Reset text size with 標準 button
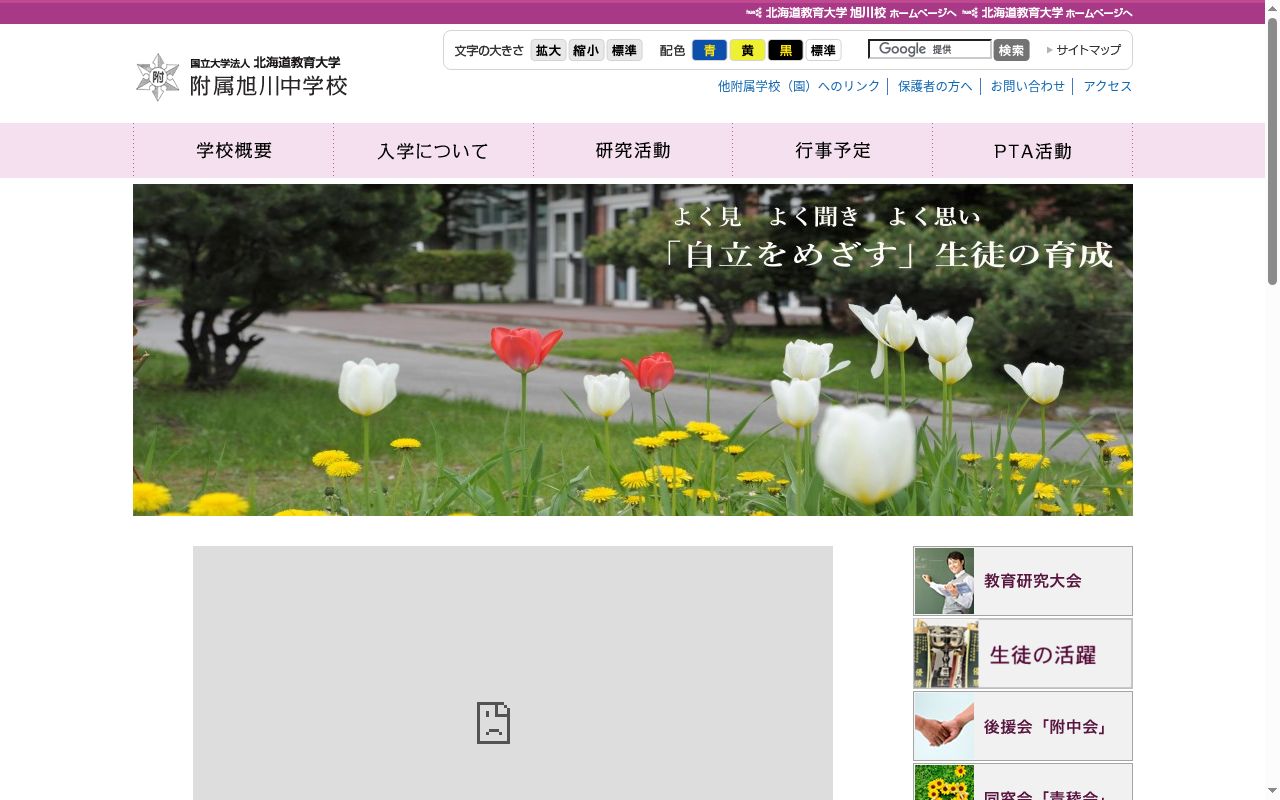The width and height of the screenshot is (1280, 800). 624,50
